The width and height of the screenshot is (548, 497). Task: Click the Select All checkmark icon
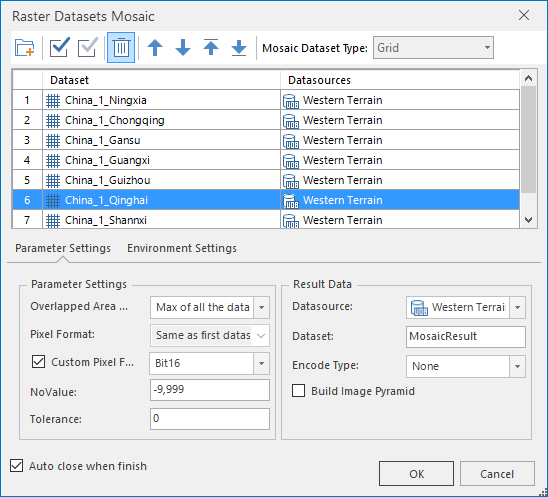point(59,48)
